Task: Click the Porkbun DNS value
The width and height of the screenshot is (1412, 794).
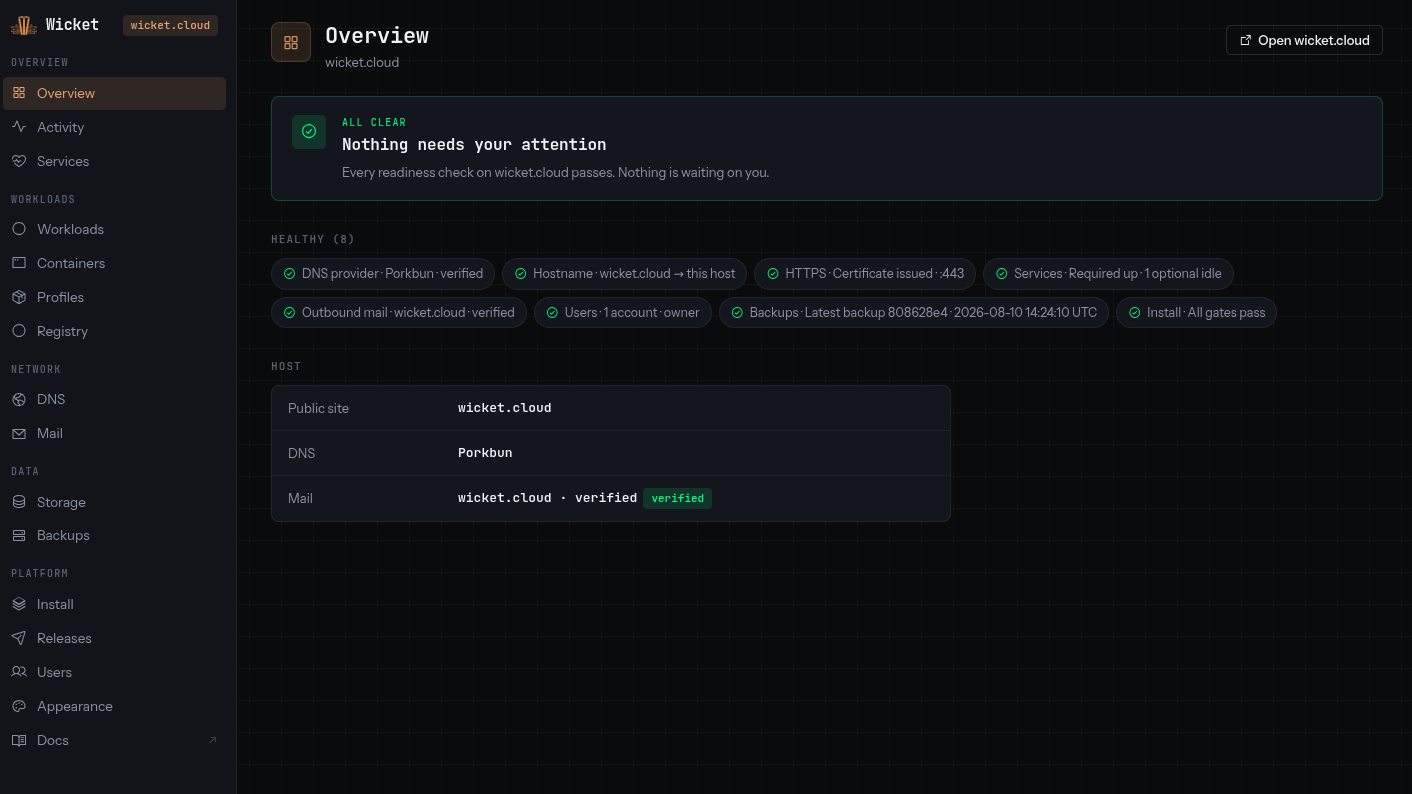Action: pos(485,453)
